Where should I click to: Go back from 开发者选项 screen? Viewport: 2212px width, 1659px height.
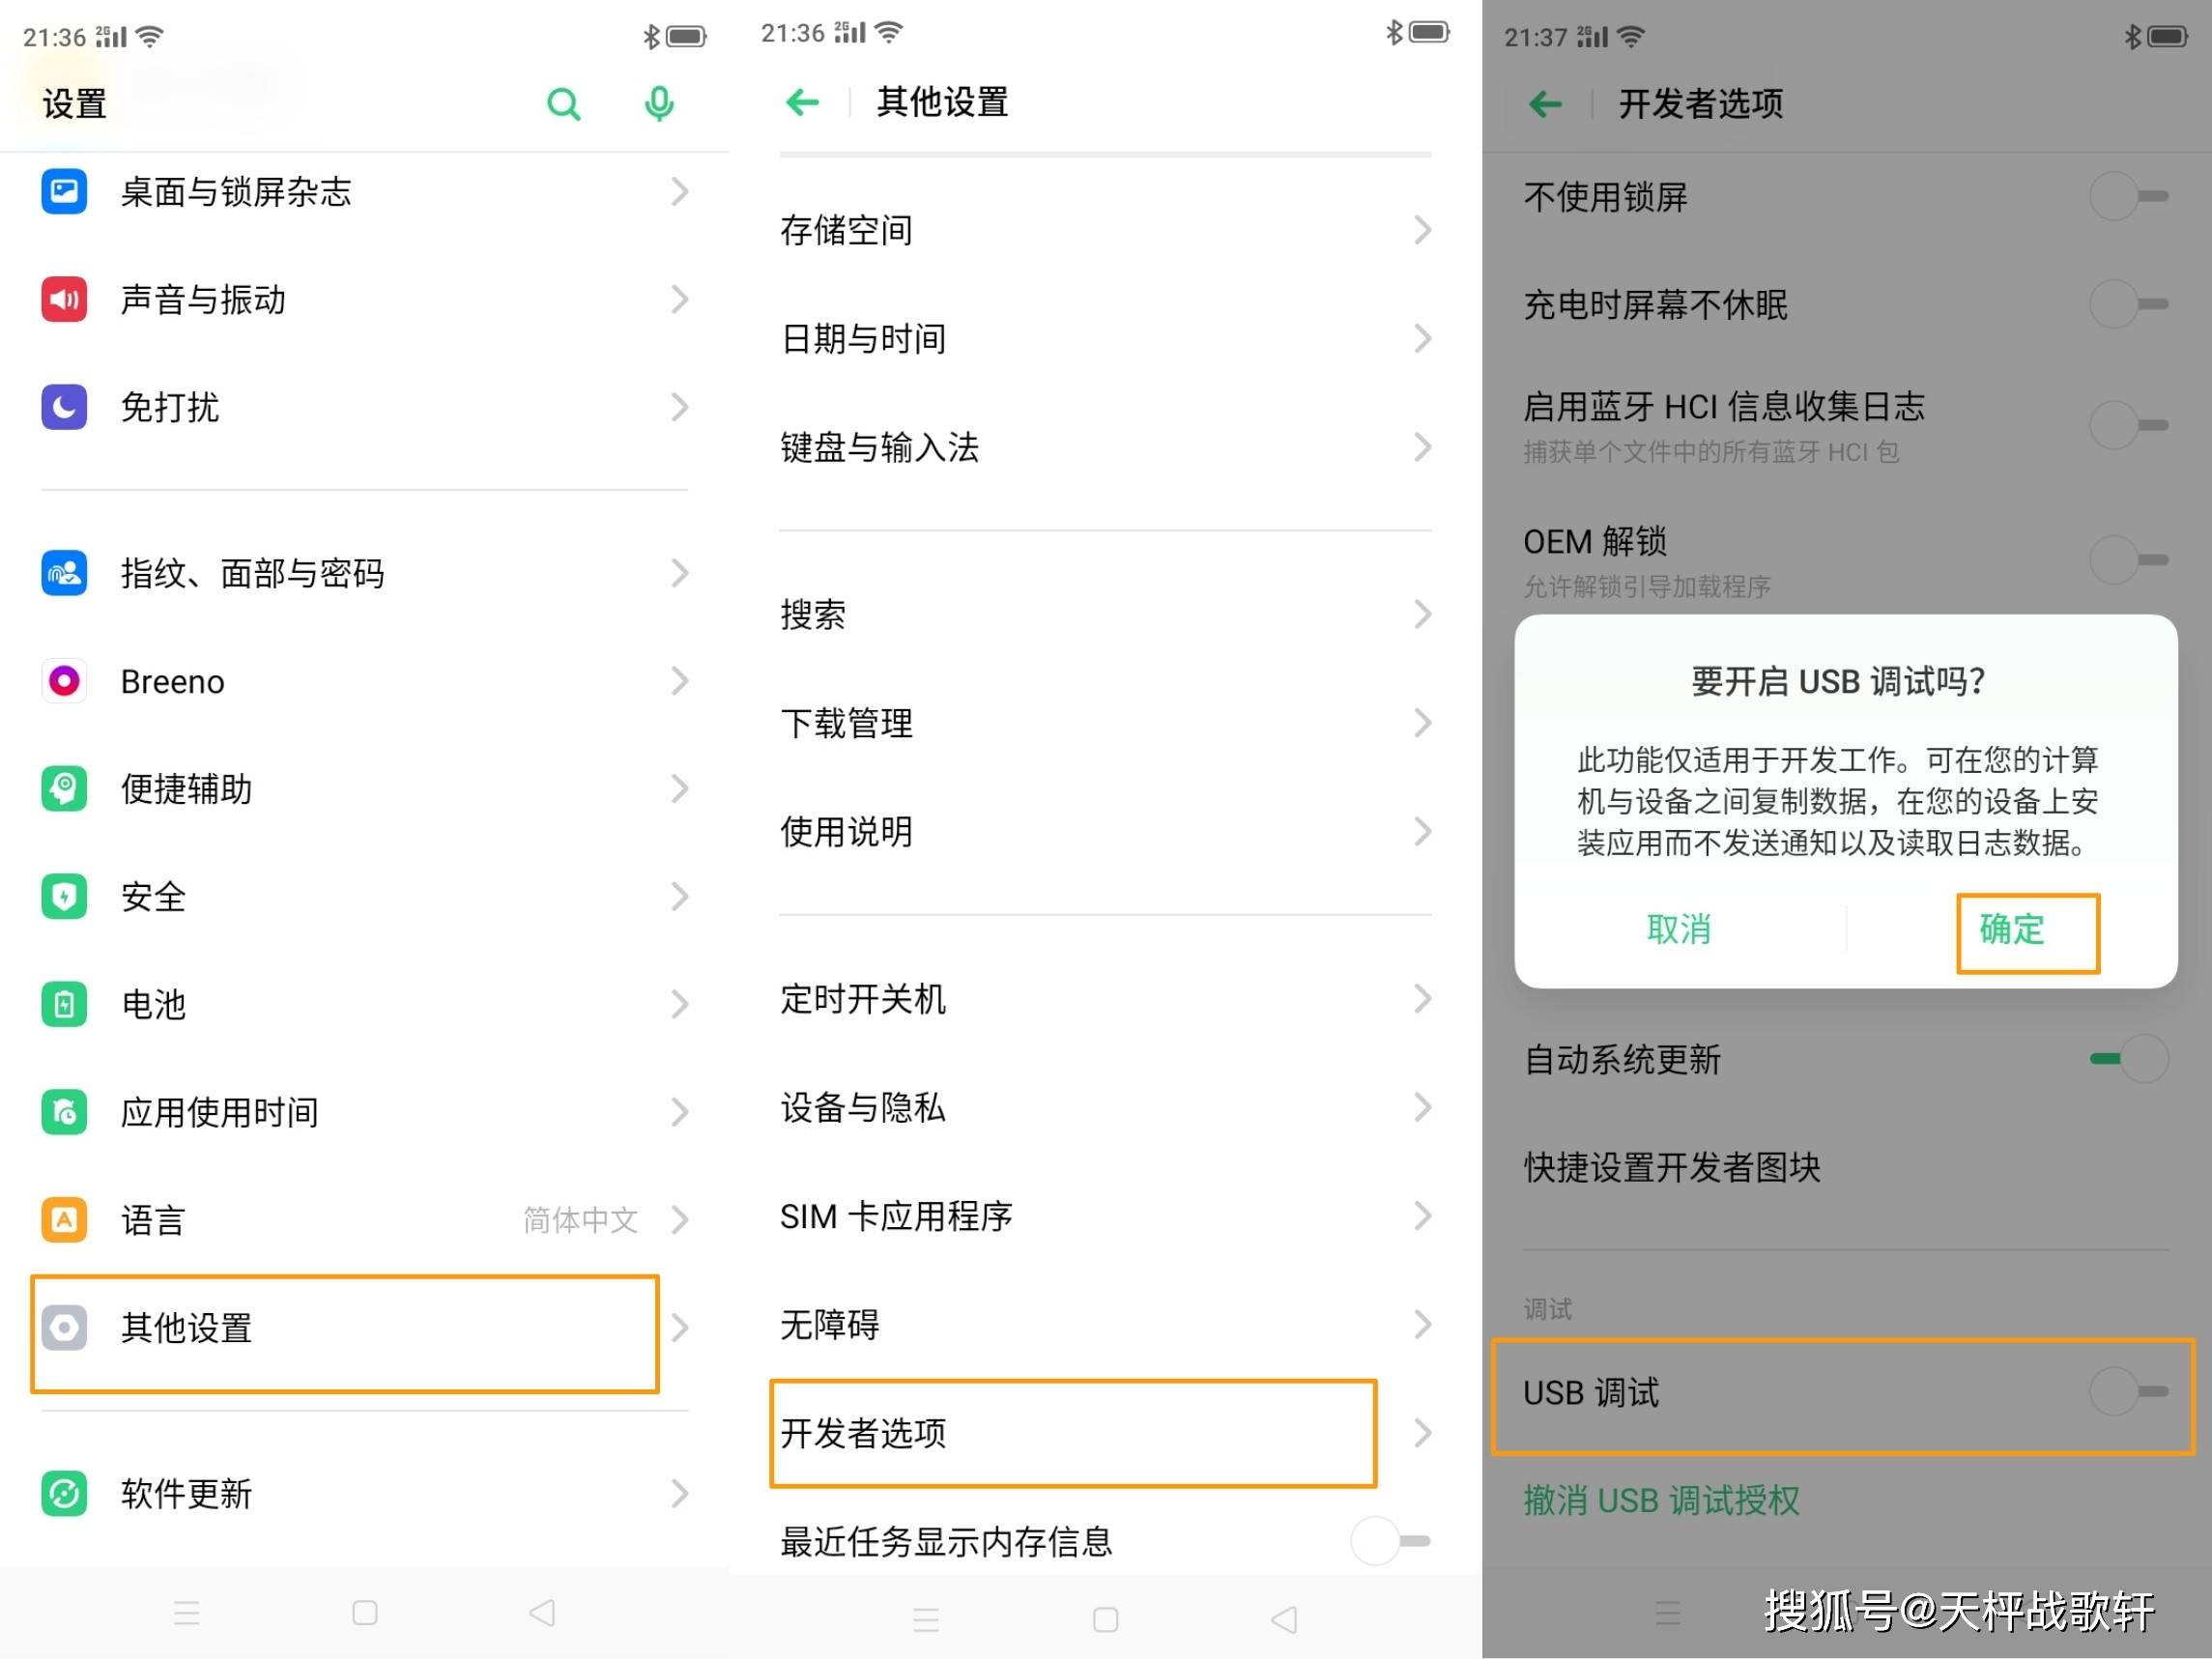(1546, 104)
